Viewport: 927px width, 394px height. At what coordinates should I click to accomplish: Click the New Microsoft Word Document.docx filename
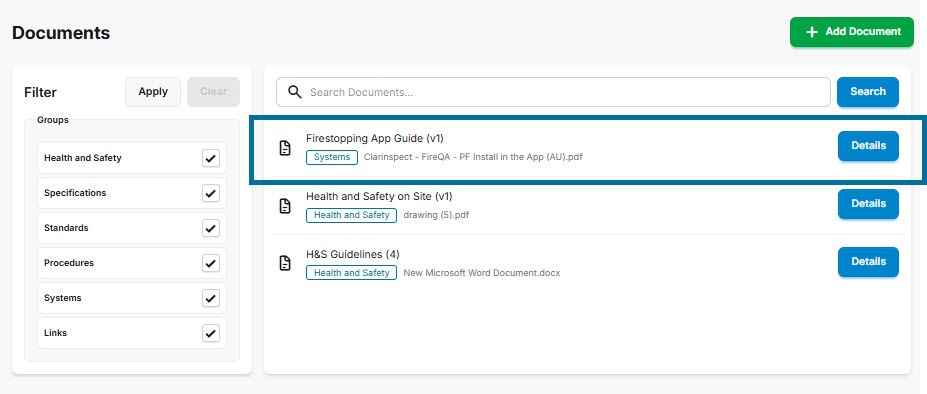click(x=482, y=273)
